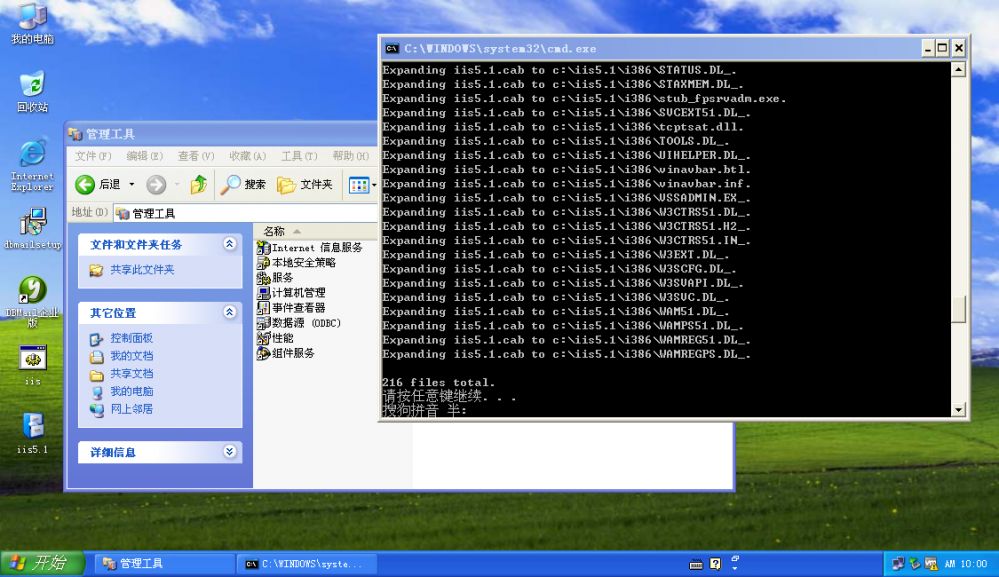Select the Services item

(275, 278)
